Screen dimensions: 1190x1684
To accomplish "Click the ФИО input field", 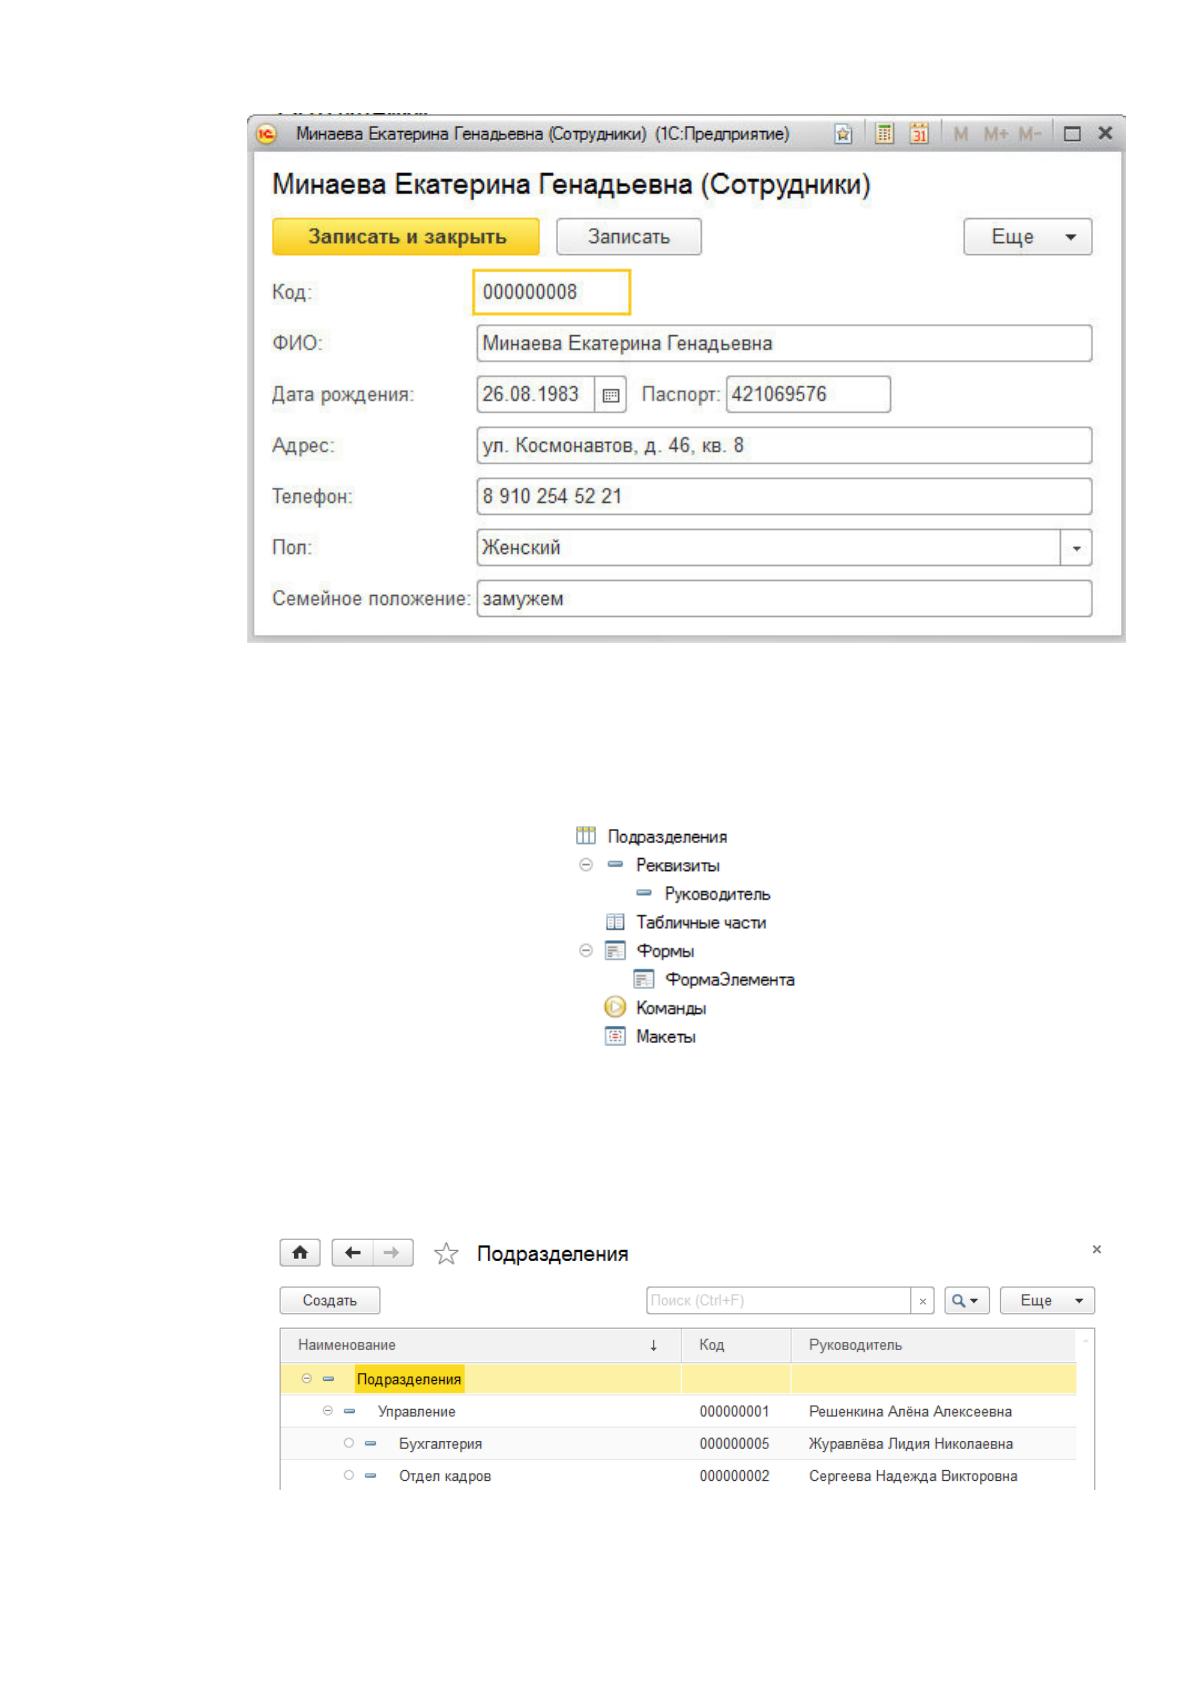I will coord(784,343).
